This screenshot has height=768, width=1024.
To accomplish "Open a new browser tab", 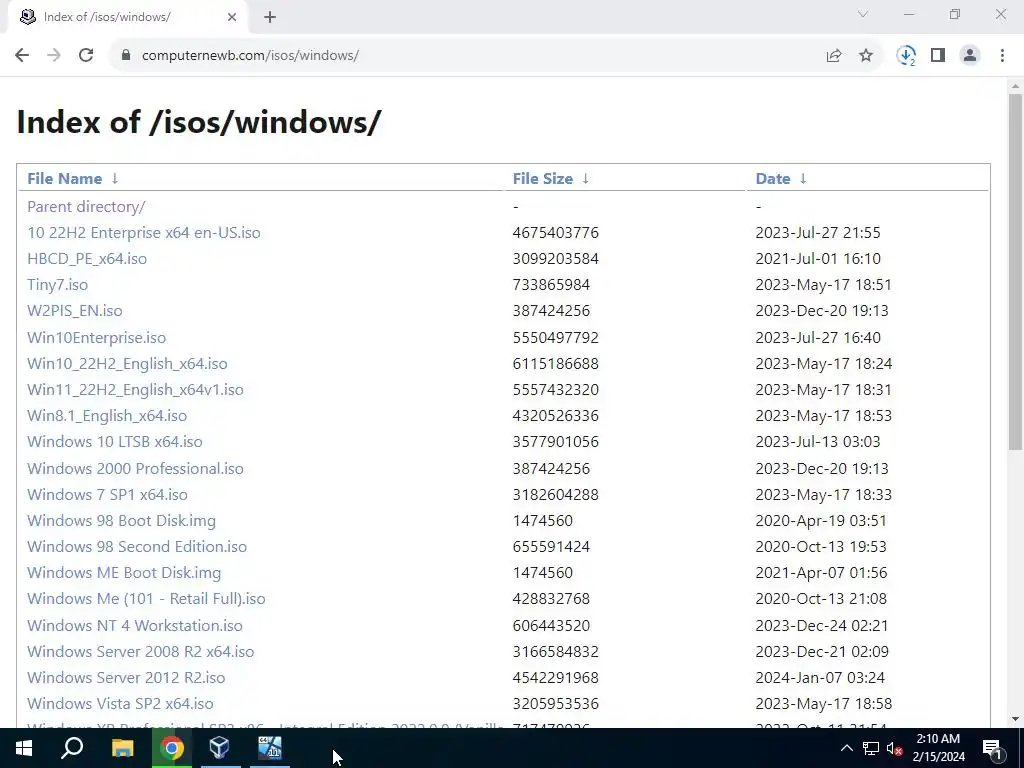I will [x=270, y=18].
